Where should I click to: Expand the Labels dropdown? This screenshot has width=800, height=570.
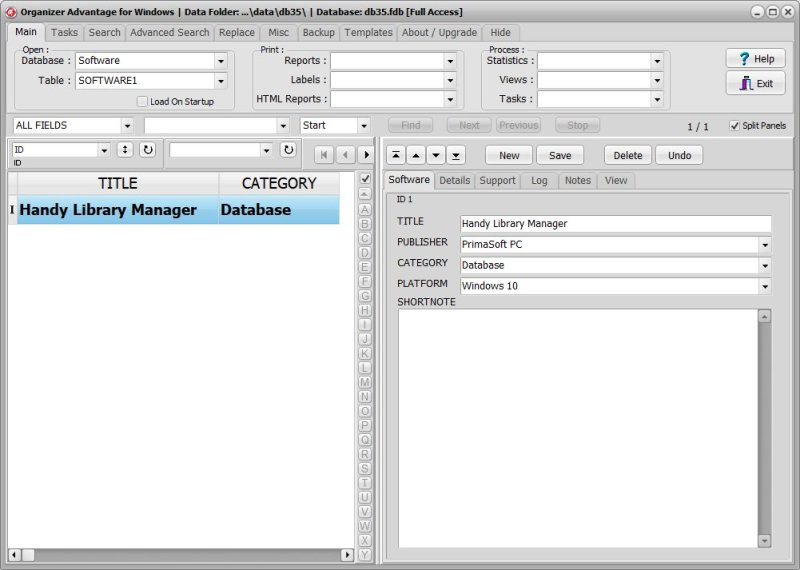(450, 80)
